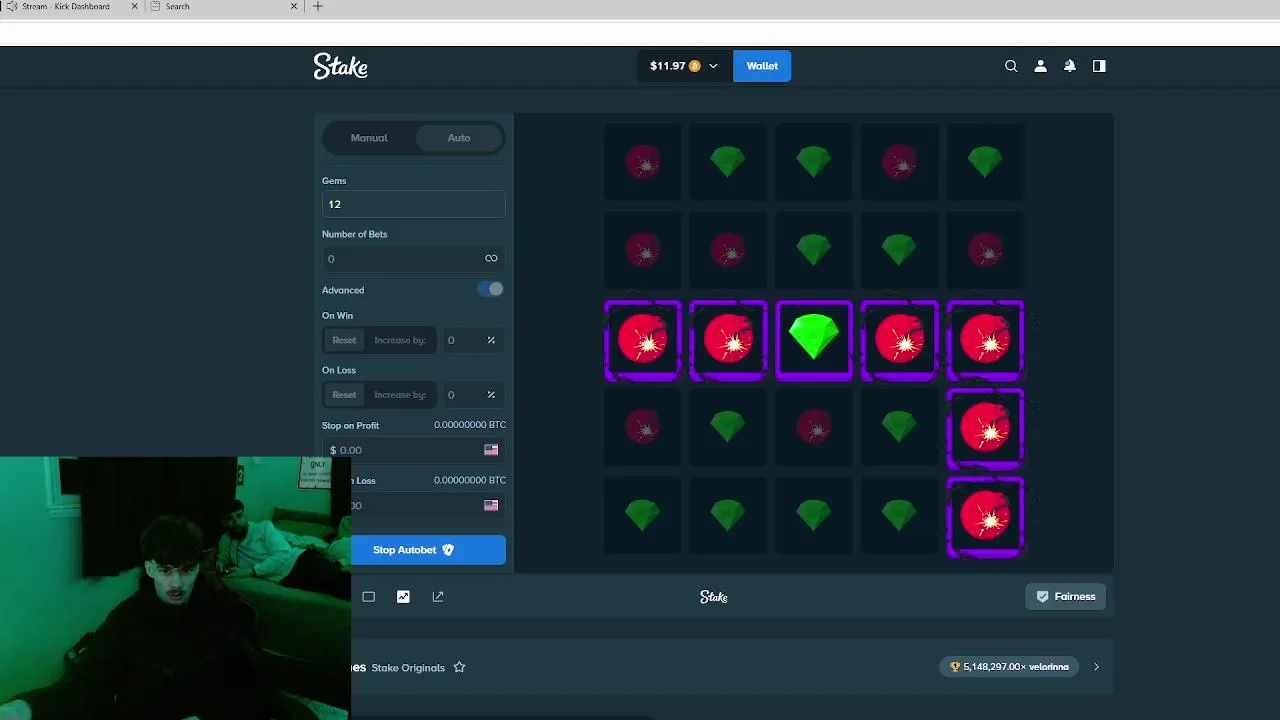Open the Wallet button

tap(762, 66)
